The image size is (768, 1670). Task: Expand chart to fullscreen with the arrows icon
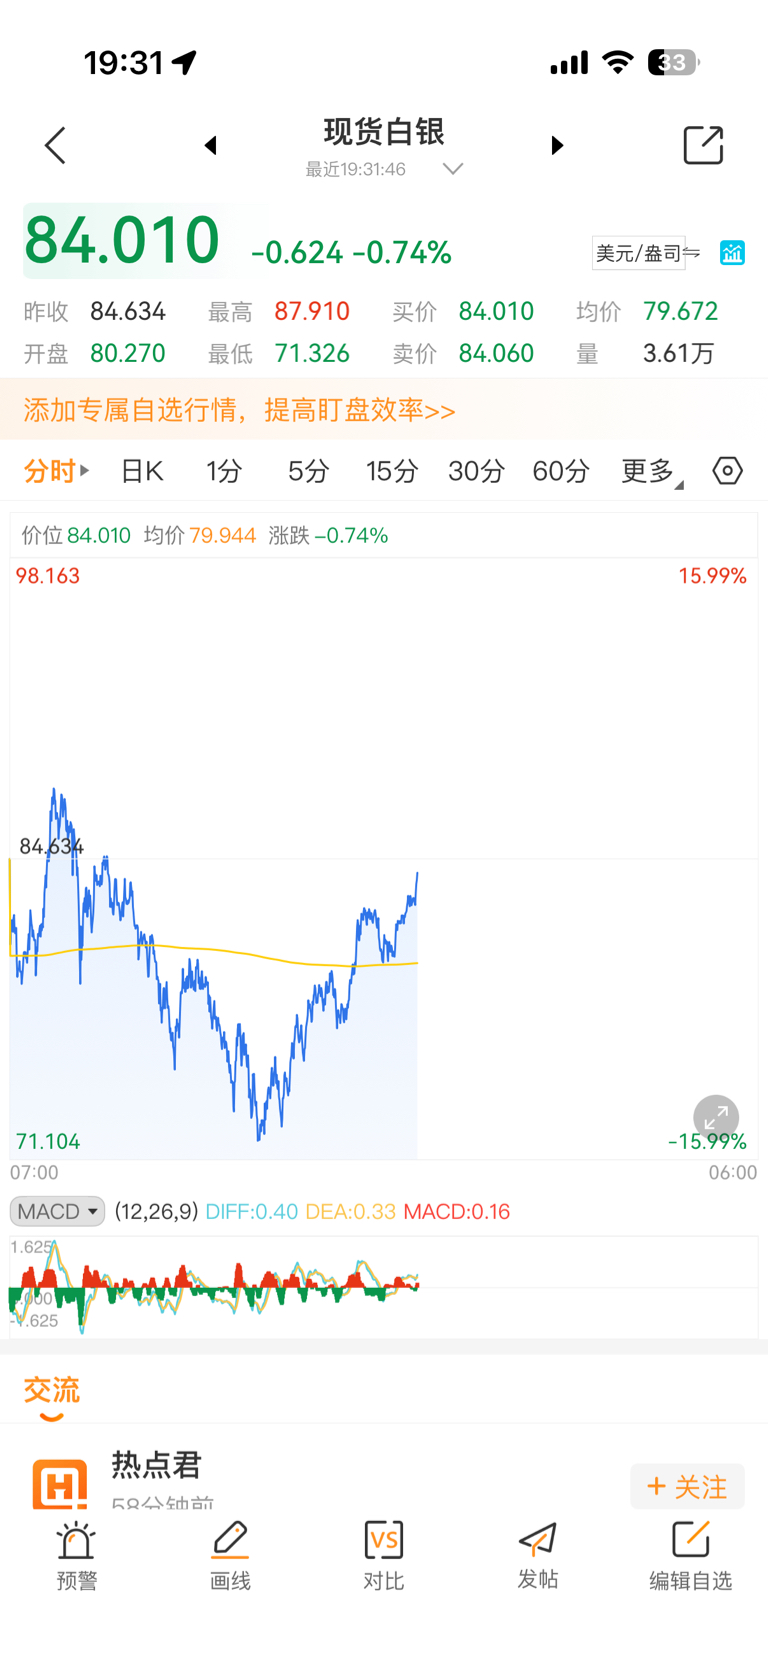tap(716, 1117)
